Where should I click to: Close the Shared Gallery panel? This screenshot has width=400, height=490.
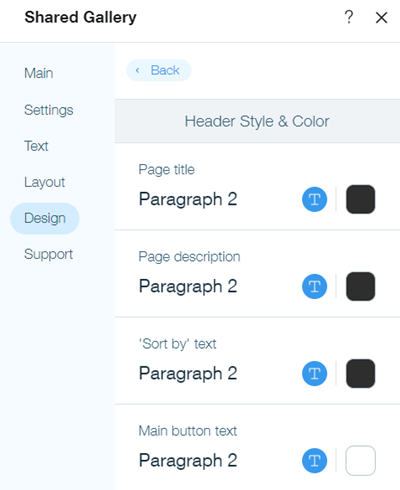[381, 18]
